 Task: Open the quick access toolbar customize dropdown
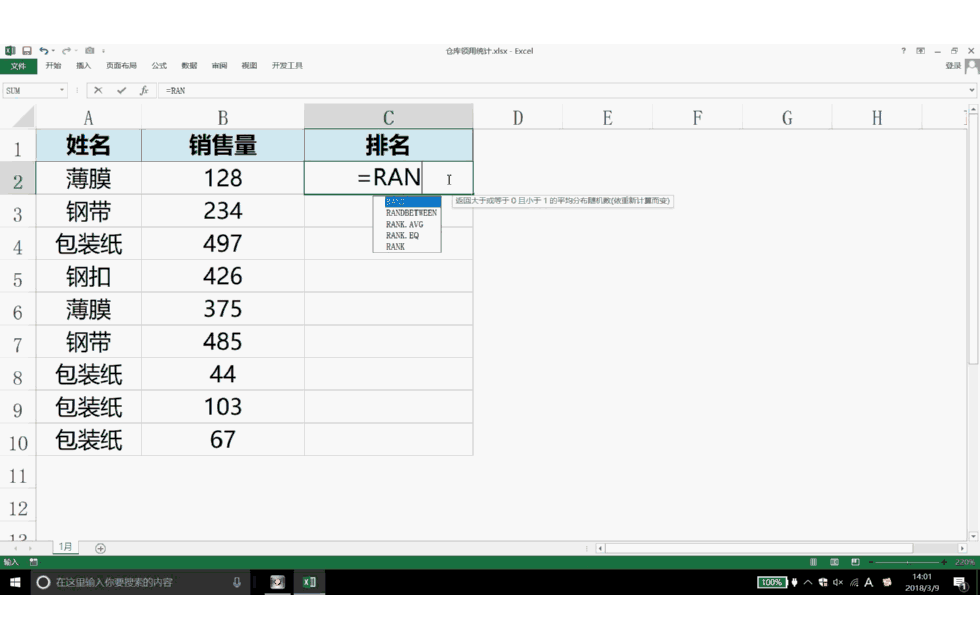tap(104, 51)
